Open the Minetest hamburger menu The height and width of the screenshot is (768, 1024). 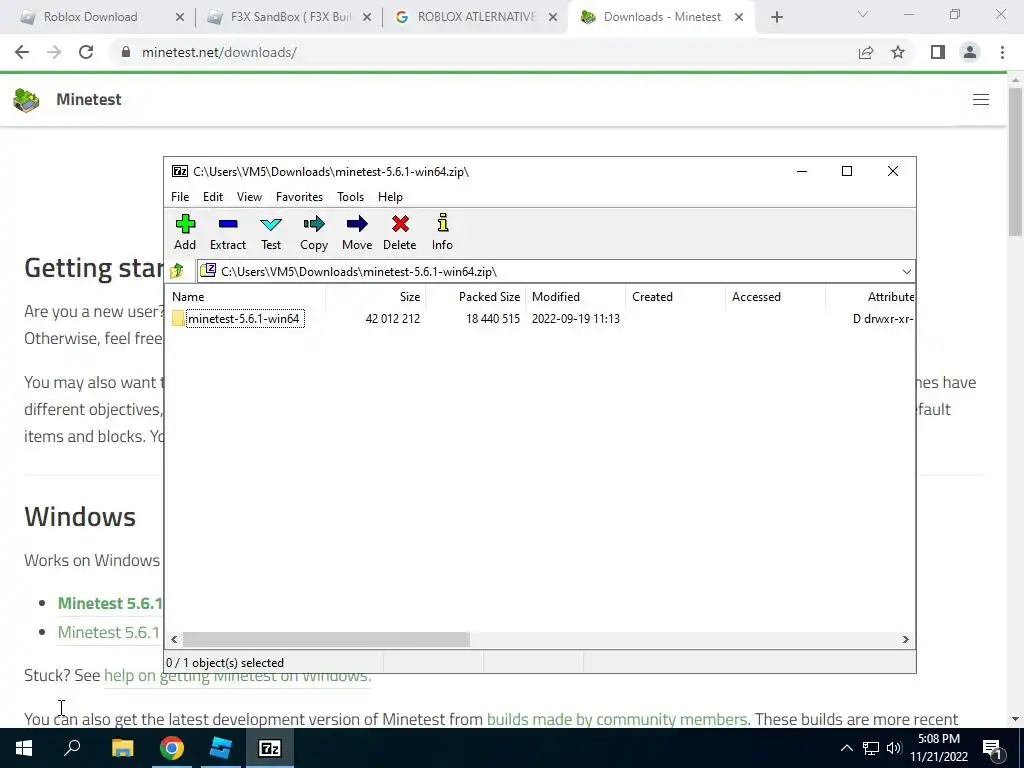[981, 99]
